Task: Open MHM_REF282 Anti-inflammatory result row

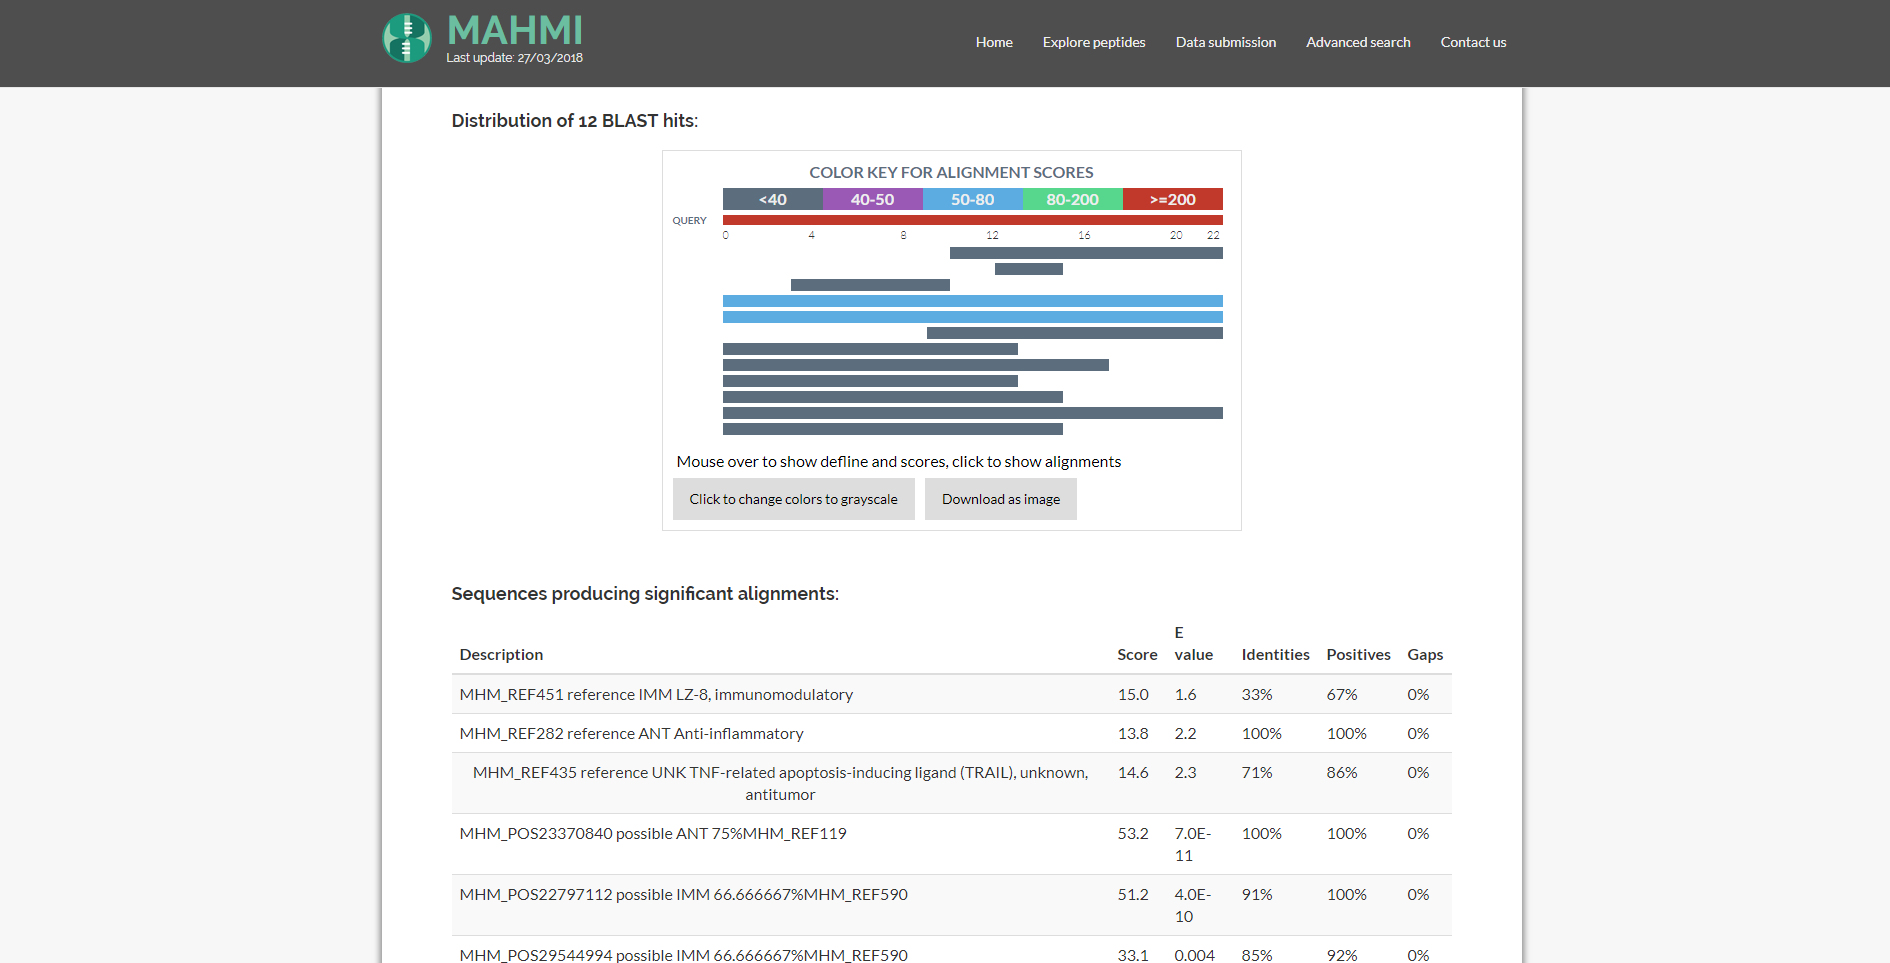Action: (x=631, y=733)
